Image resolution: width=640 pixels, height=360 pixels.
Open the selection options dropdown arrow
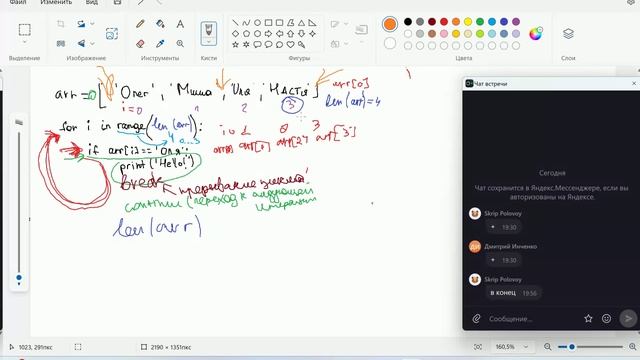pyautogui.click(x=24, y=42)
